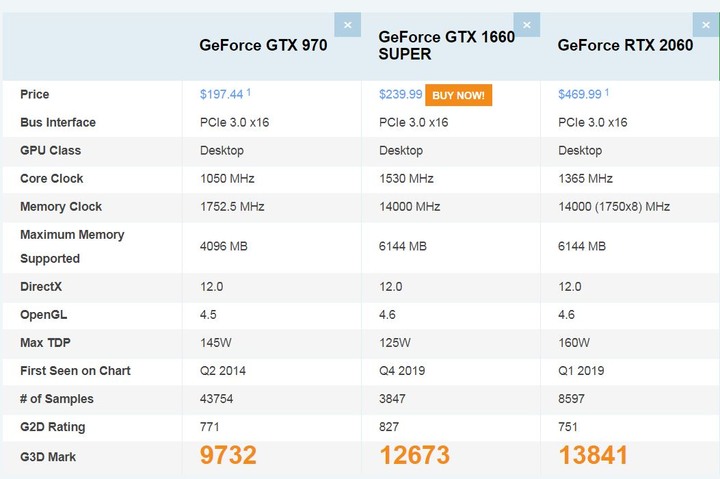Click the GPU Class row label

coord(51,150)
